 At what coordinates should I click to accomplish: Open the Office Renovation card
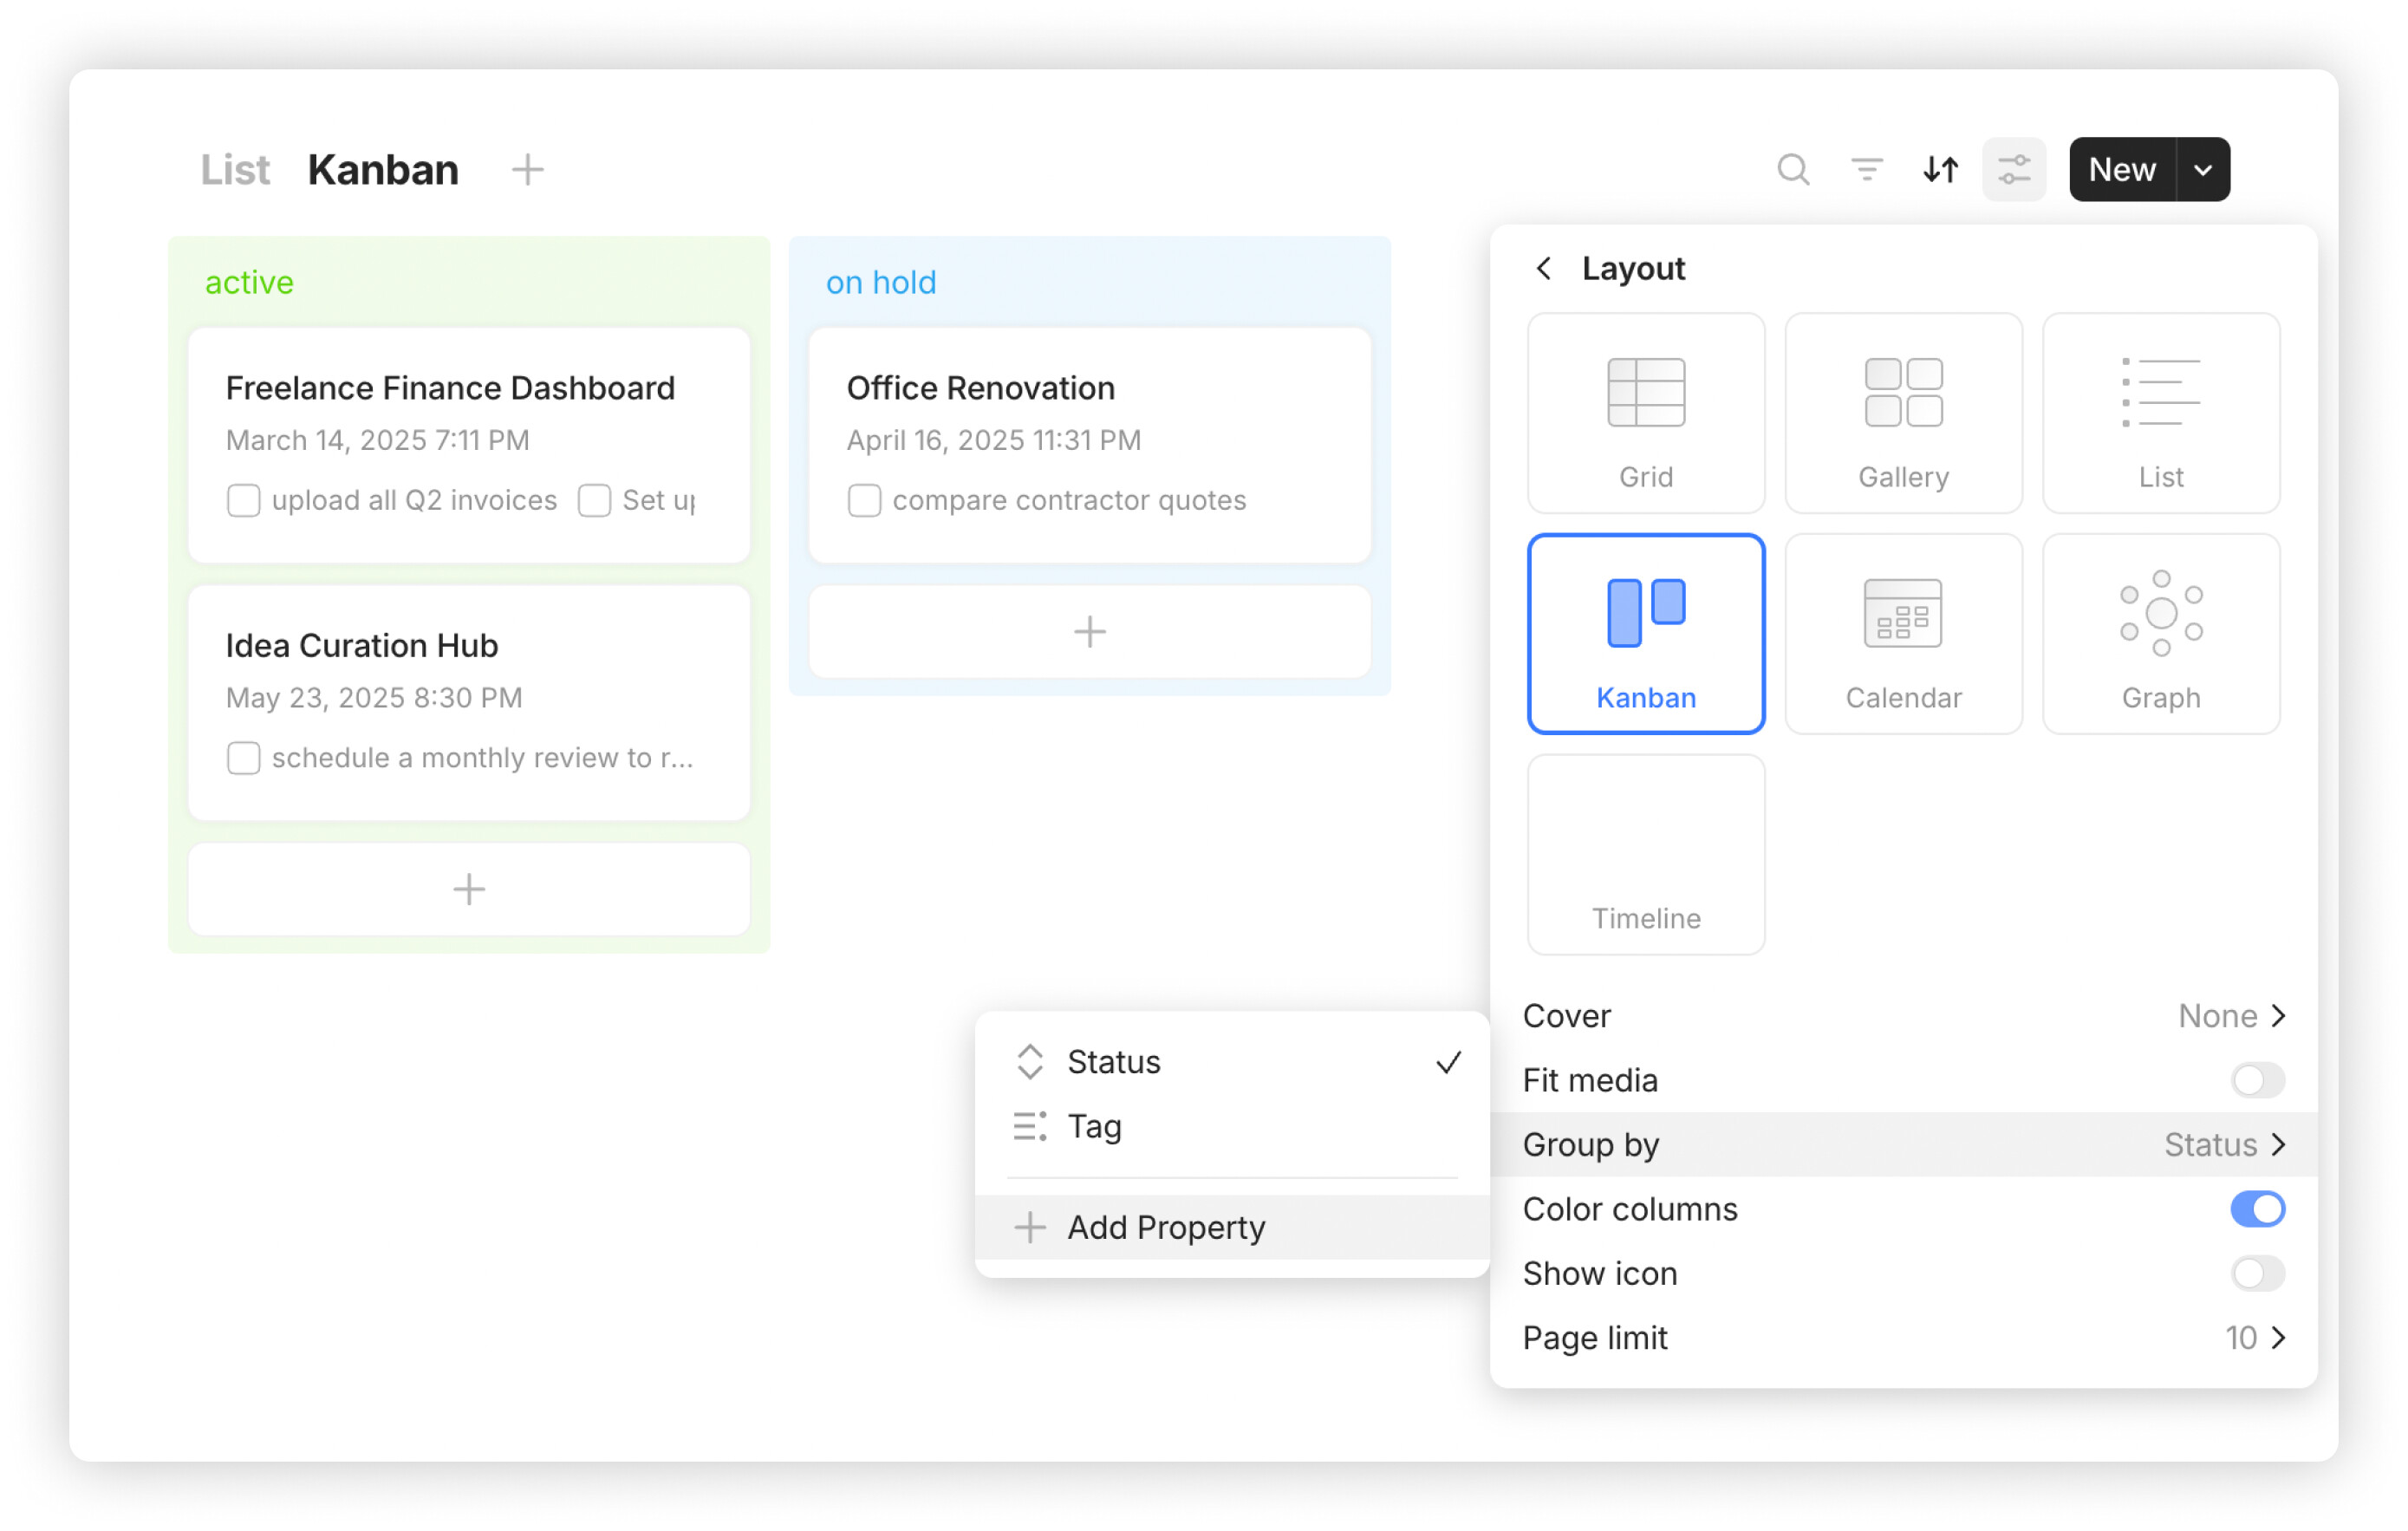980,388
